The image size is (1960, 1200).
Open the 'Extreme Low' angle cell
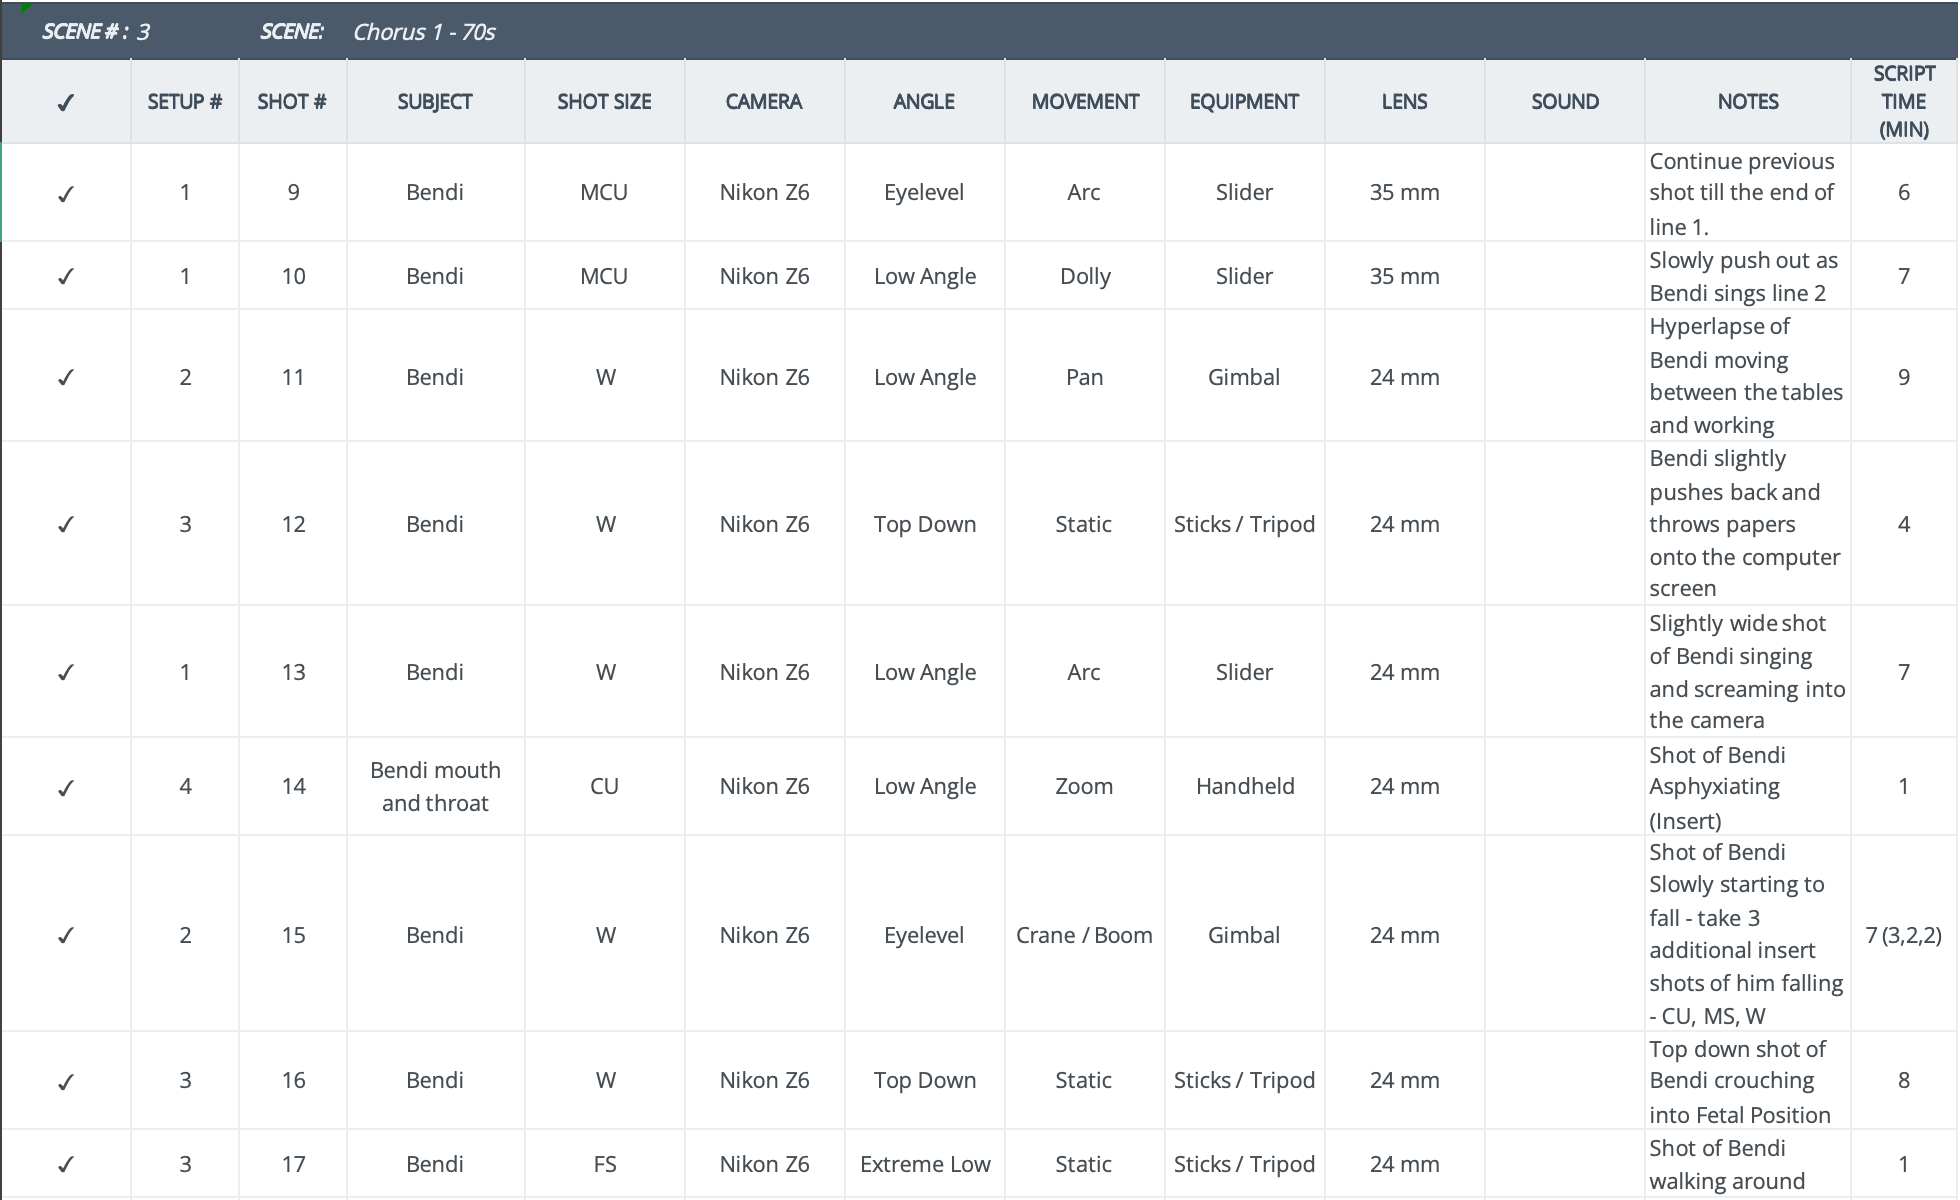point(925,1165)
